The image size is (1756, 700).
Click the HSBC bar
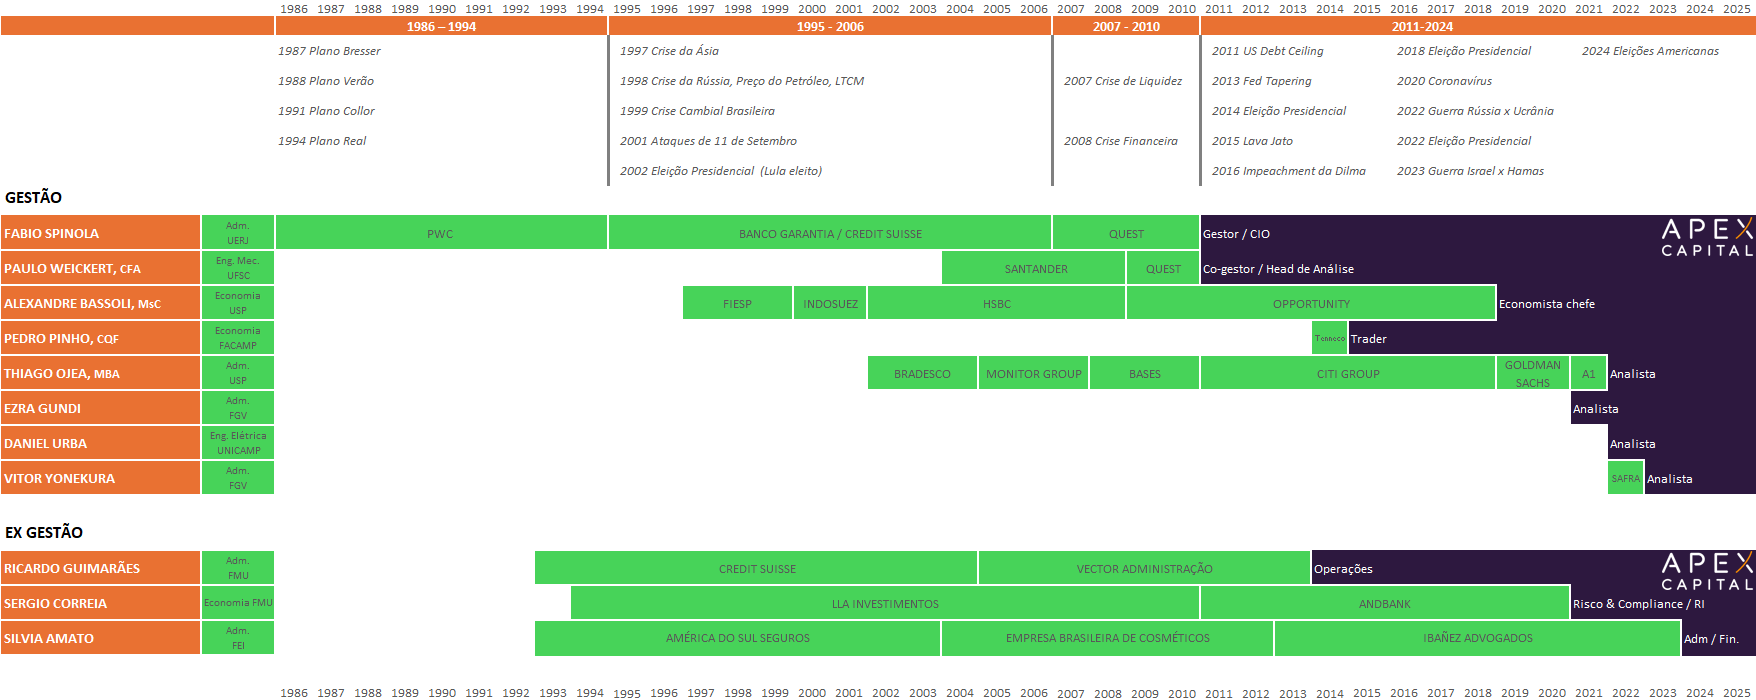pos(996,303)
